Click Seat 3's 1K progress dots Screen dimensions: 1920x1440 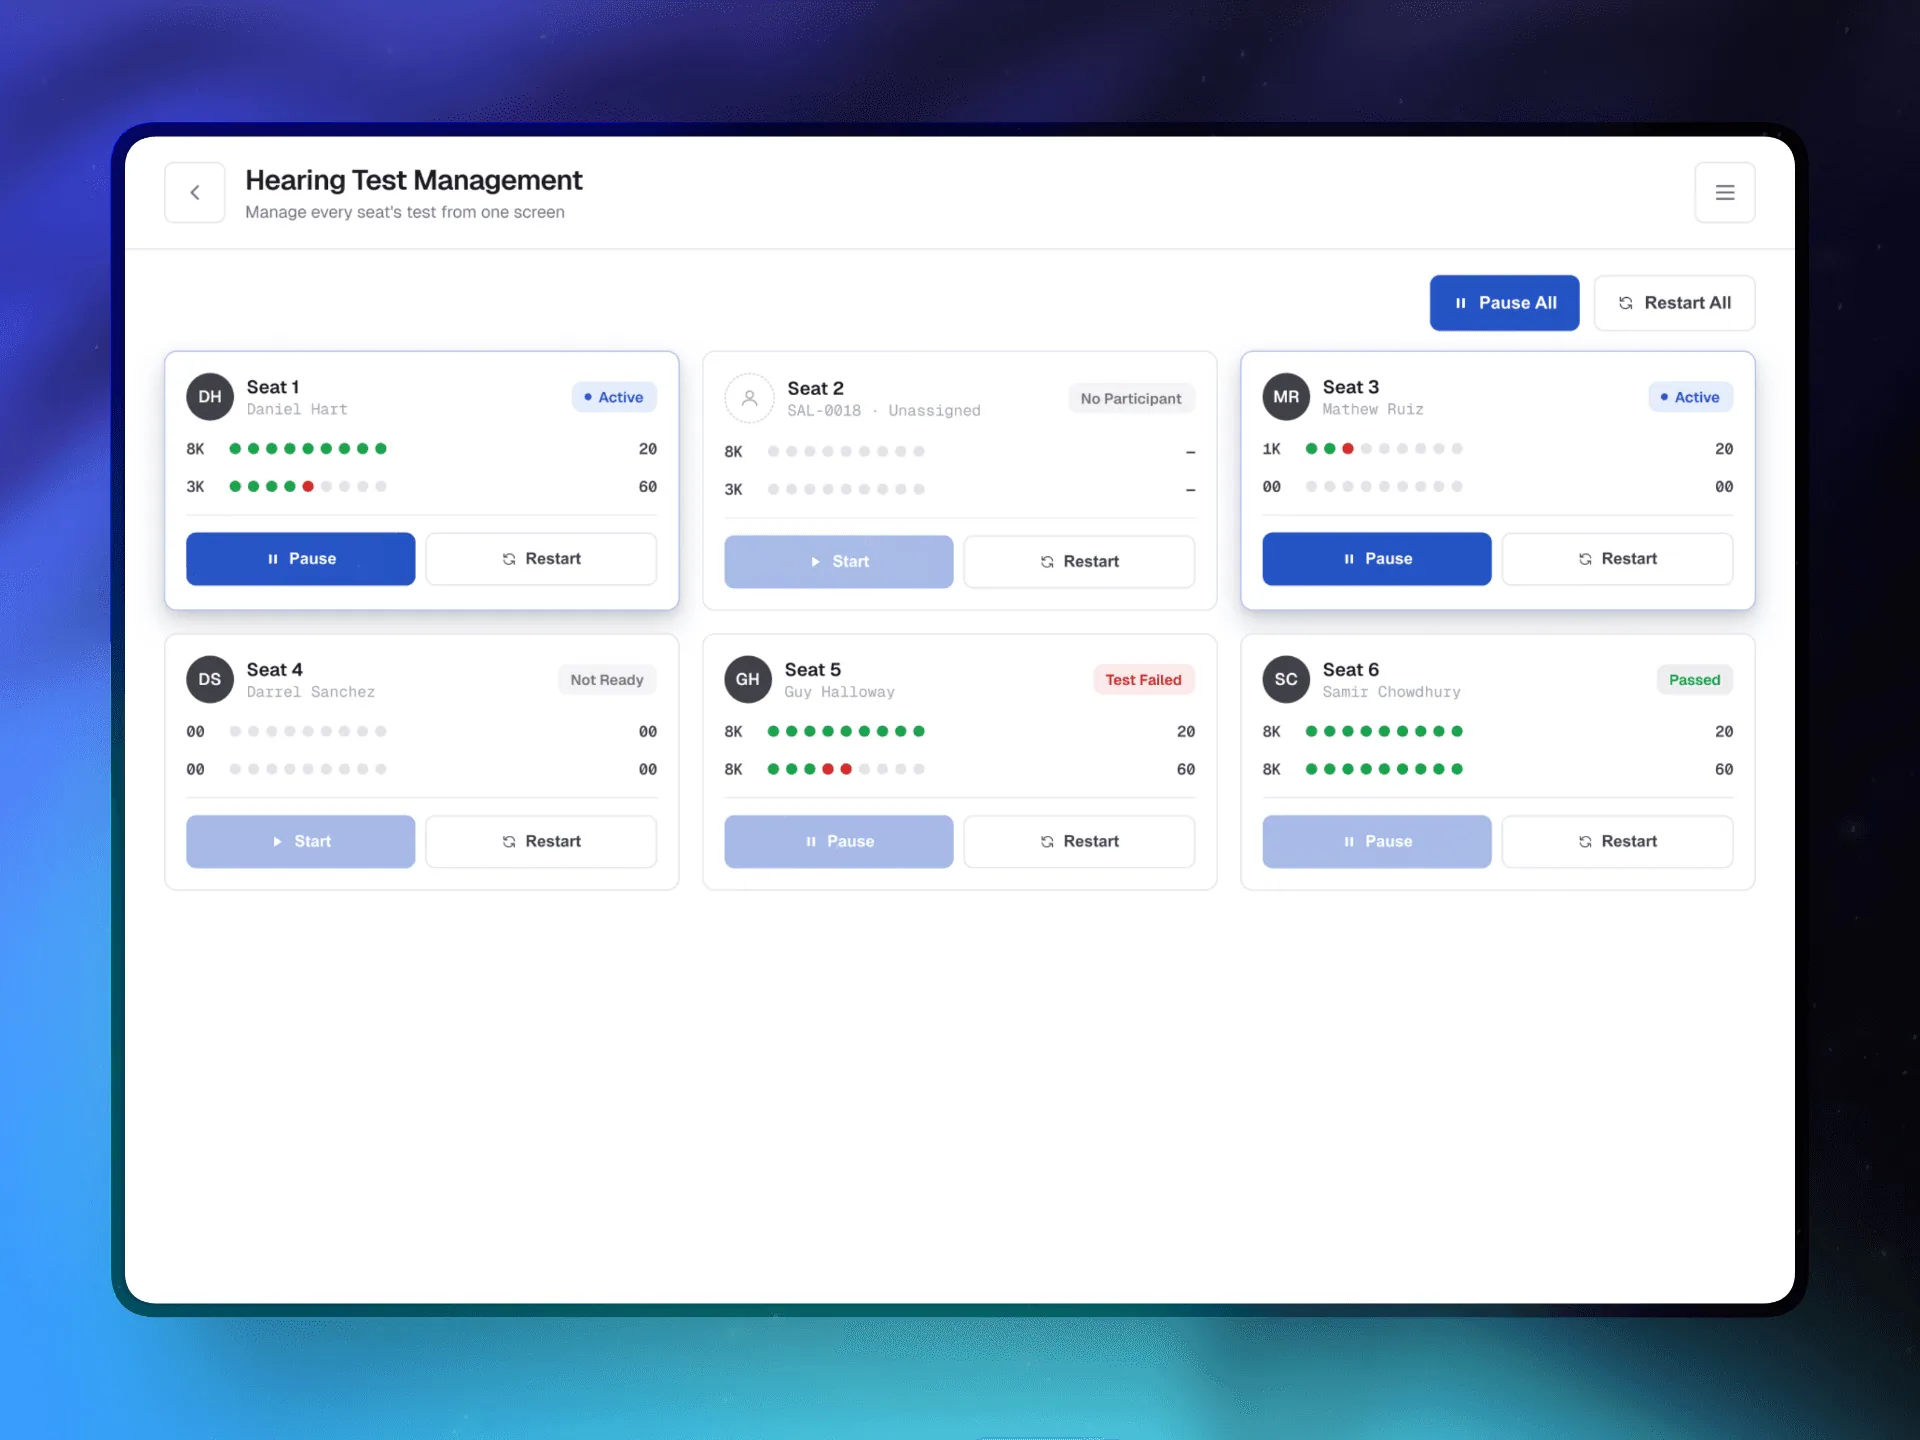1384,449
